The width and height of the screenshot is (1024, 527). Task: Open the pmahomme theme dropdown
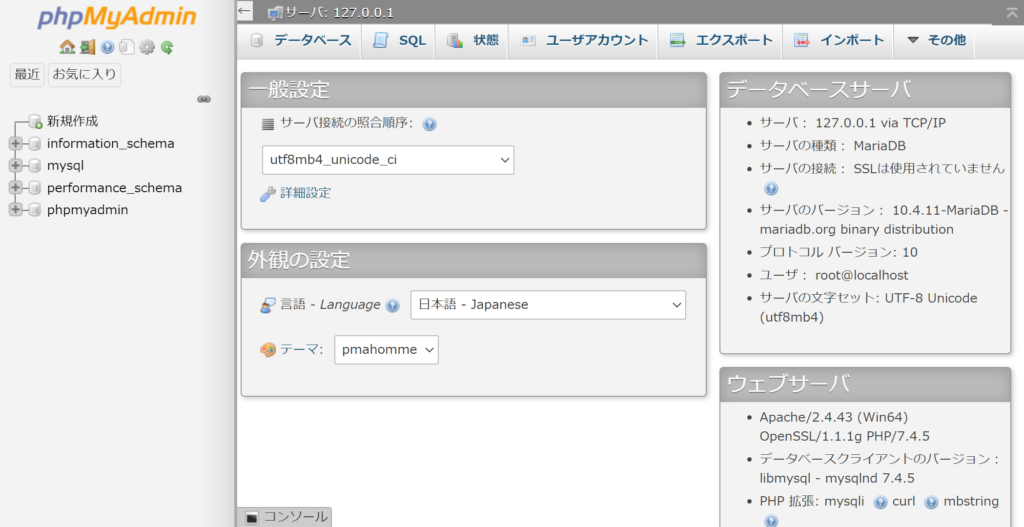[x=386, y=350]
